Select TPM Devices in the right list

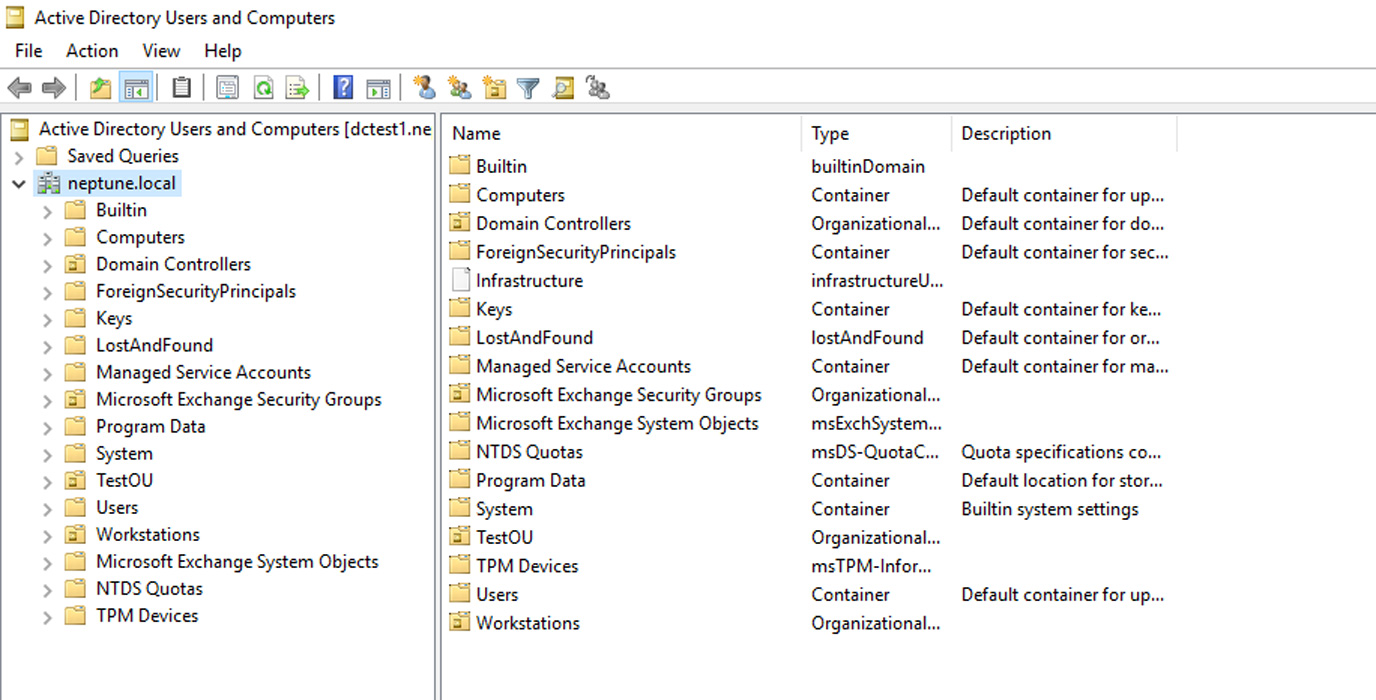[527, 566]
